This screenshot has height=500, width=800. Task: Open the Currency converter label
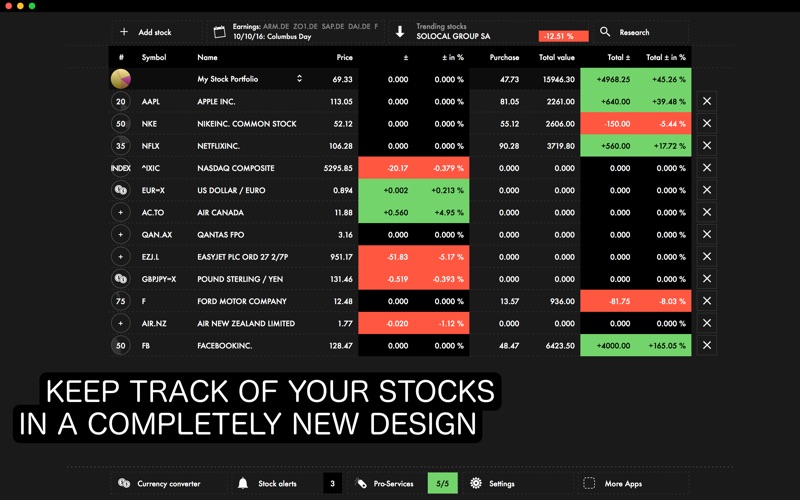point(169,484)
